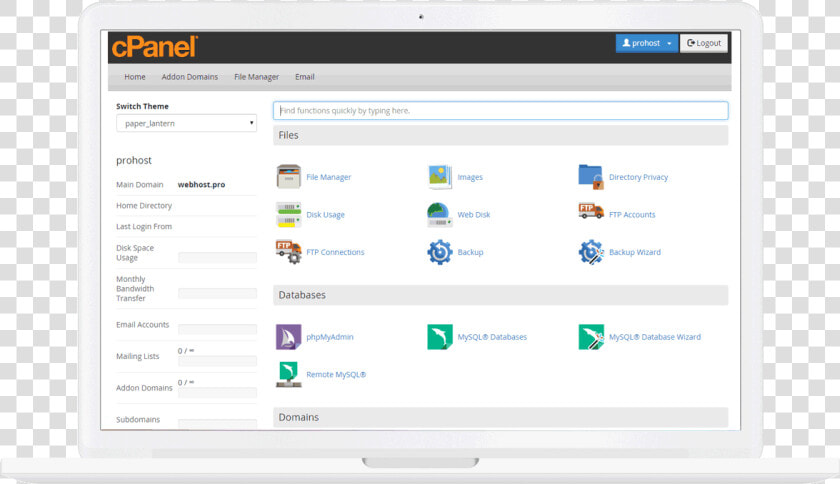This screenshot has width=840, height=484.
Task: Click the Backup link text
Action: [470, 252]
